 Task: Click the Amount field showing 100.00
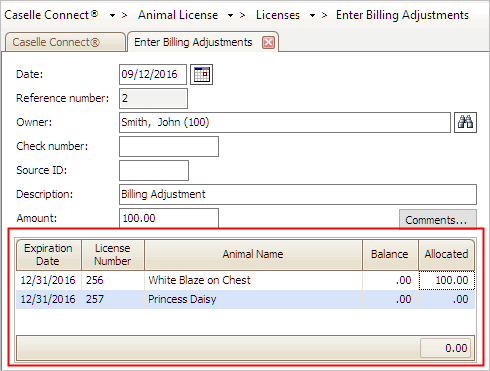tap(169, 218)
